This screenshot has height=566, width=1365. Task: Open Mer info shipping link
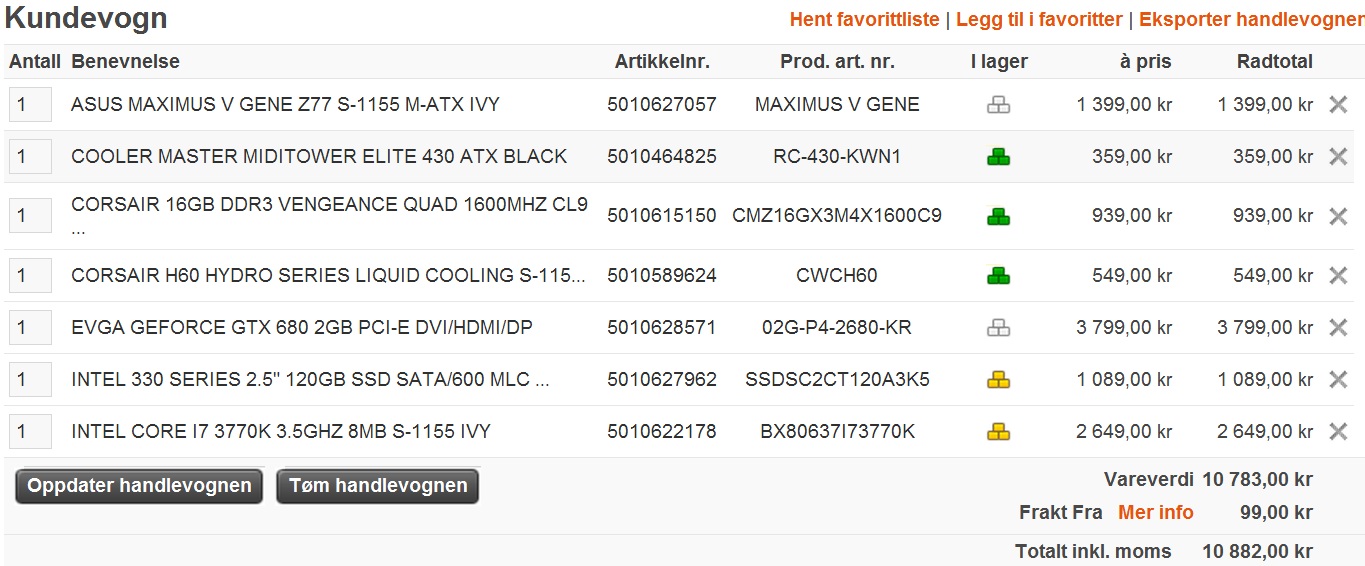point(1156,512)
